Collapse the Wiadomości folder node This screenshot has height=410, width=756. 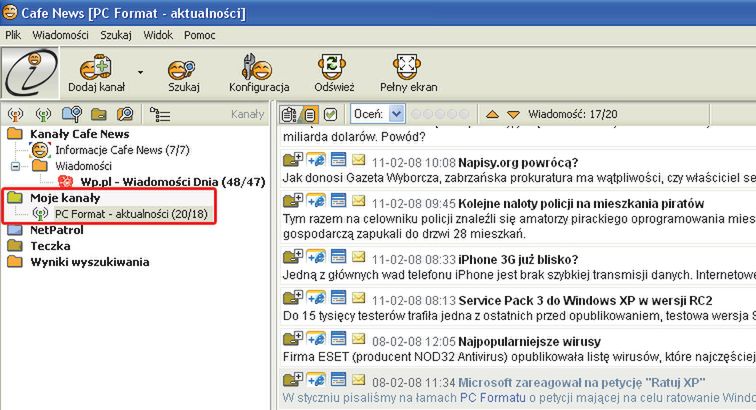[15, 166]
